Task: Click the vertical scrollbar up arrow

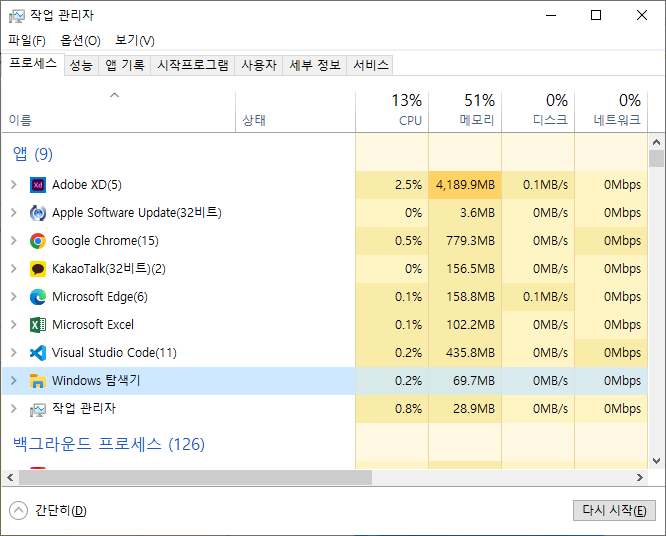Action: [656, 142]
